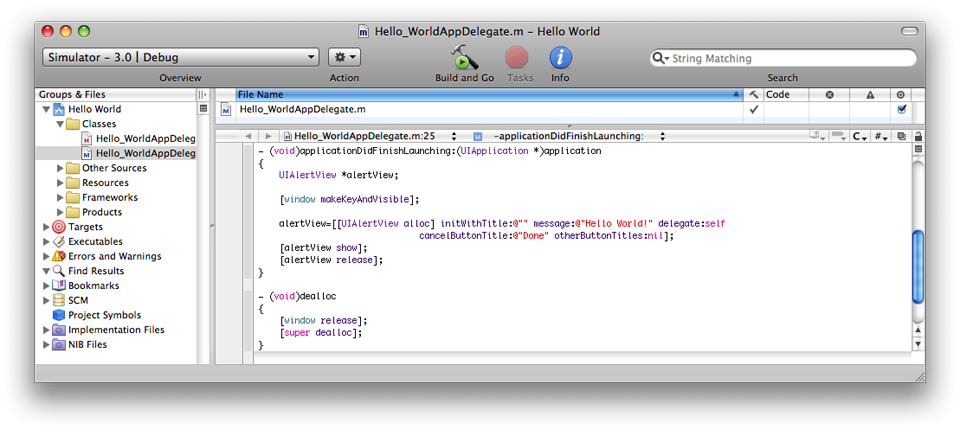This screenshot has height=430, width=960.
Task: Open the C class hierarchy popup
Action: [x=860, y=136]
